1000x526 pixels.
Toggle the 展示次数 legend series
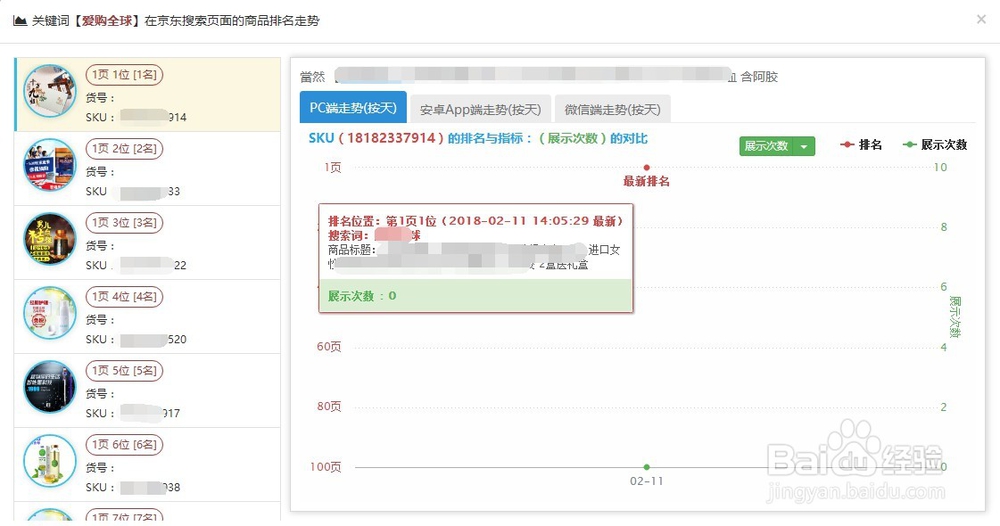coord(935,145)
